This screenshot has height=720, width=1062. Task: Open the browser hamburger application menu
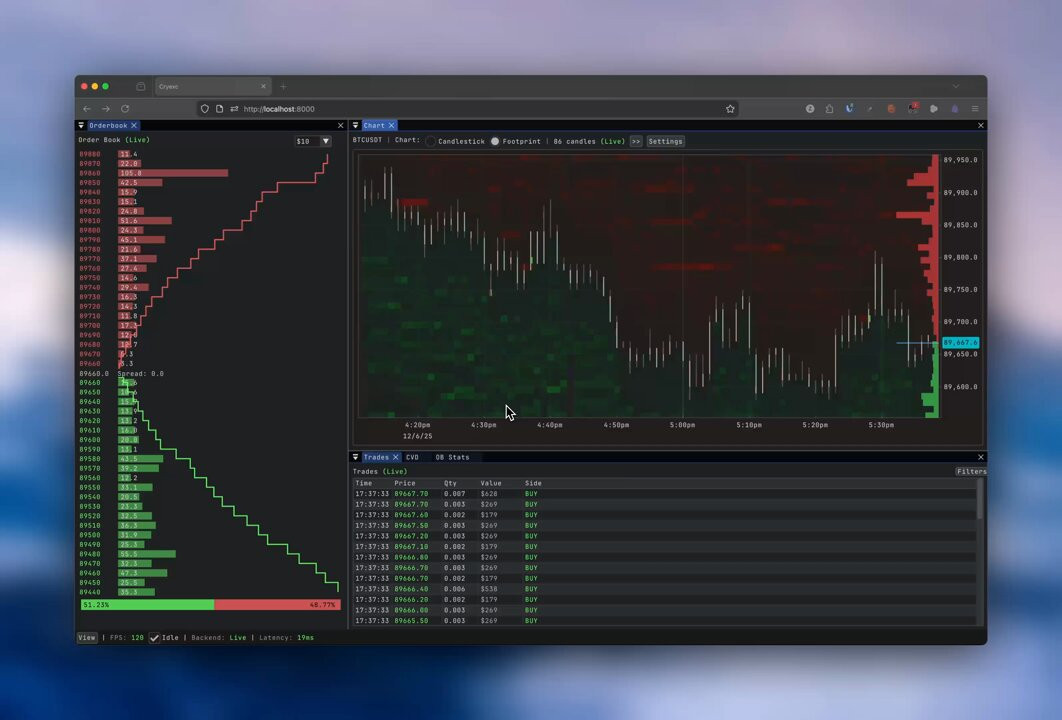975,108
